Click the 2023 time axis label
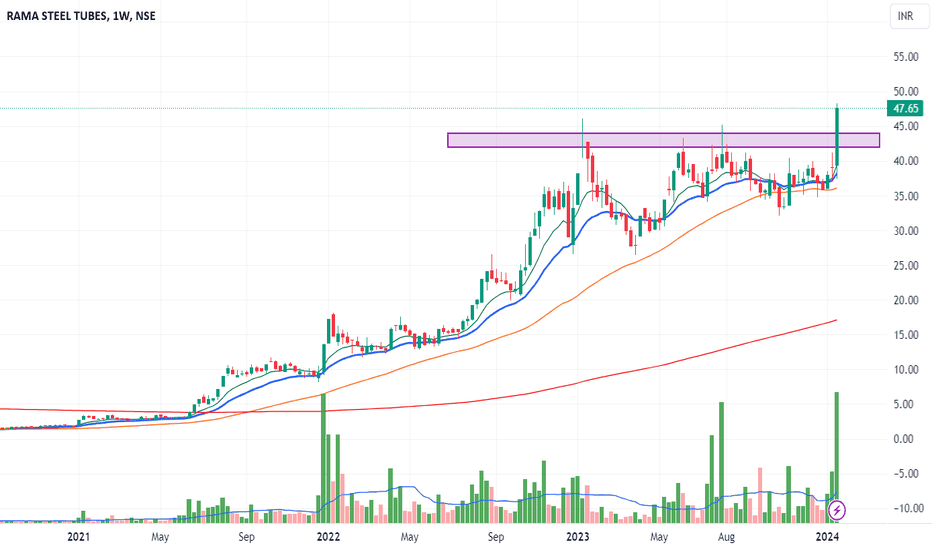932x550 pixels. pyautogui.click(x=578, y=537)
